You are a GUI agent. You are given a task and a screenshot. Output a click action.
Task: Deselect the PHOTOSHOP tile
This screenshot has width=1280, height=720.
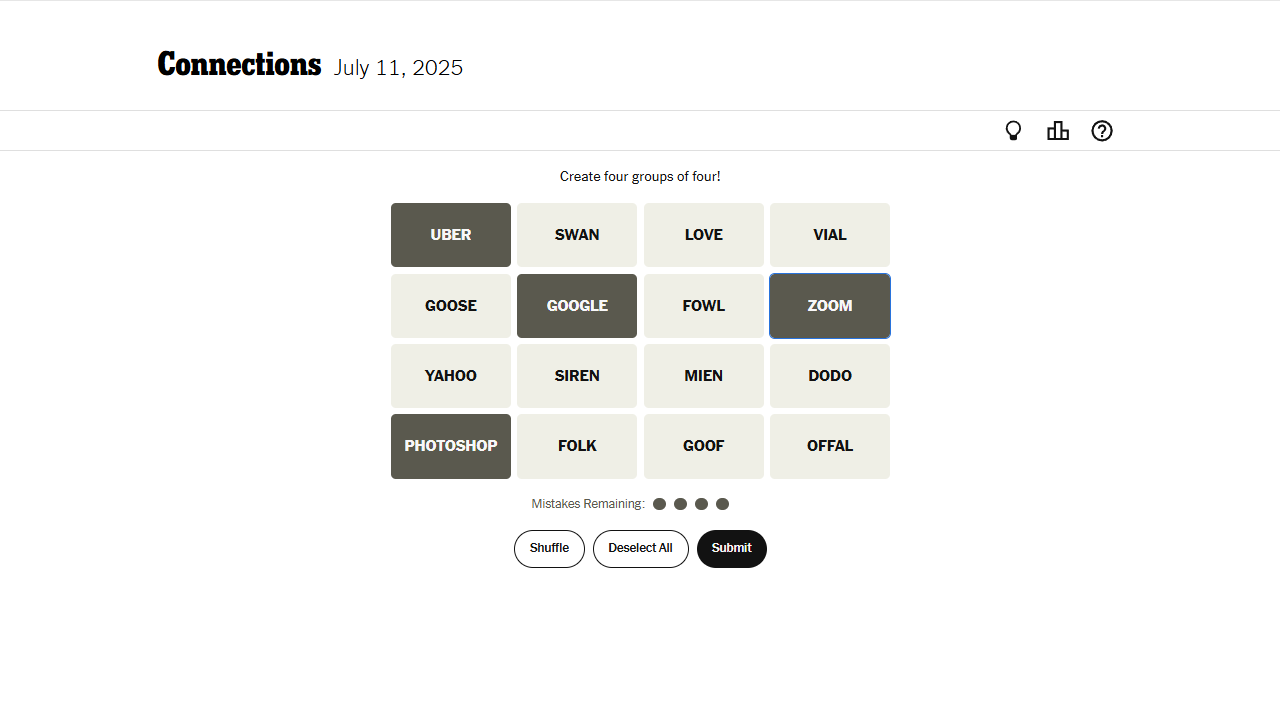click(451, 446)
